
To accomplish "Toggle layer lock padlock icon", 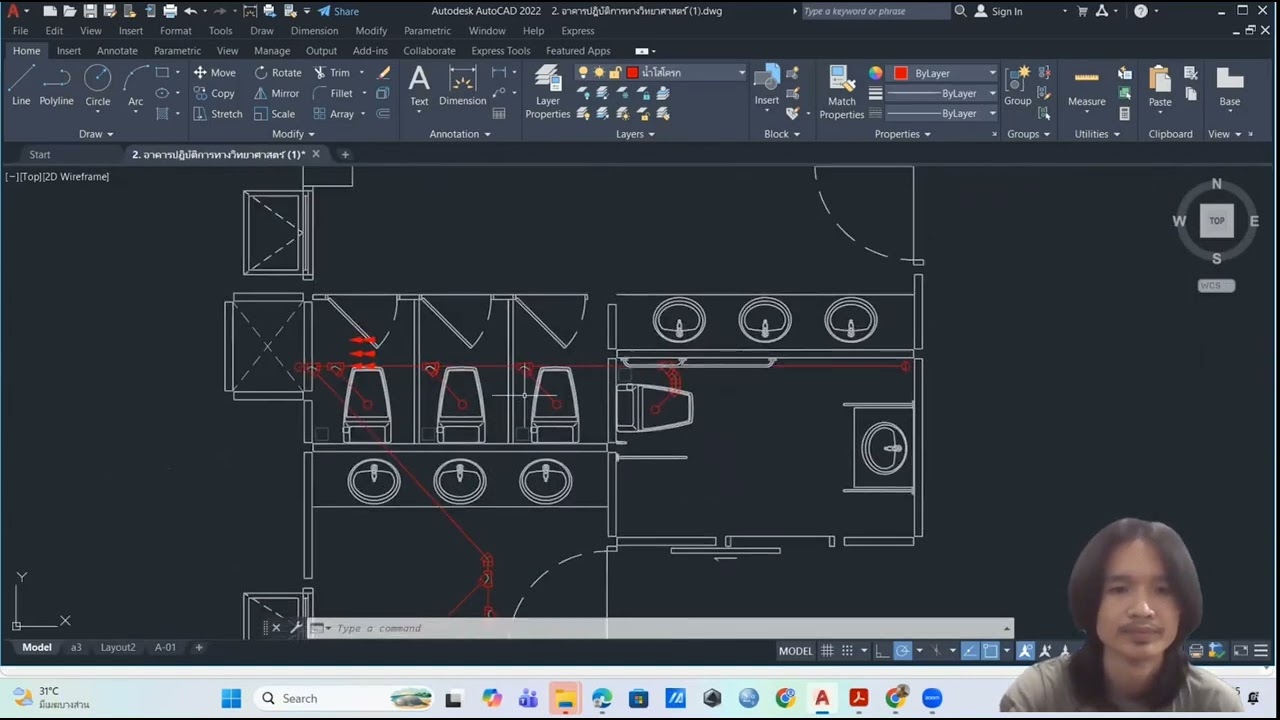I will click(615, 72).
